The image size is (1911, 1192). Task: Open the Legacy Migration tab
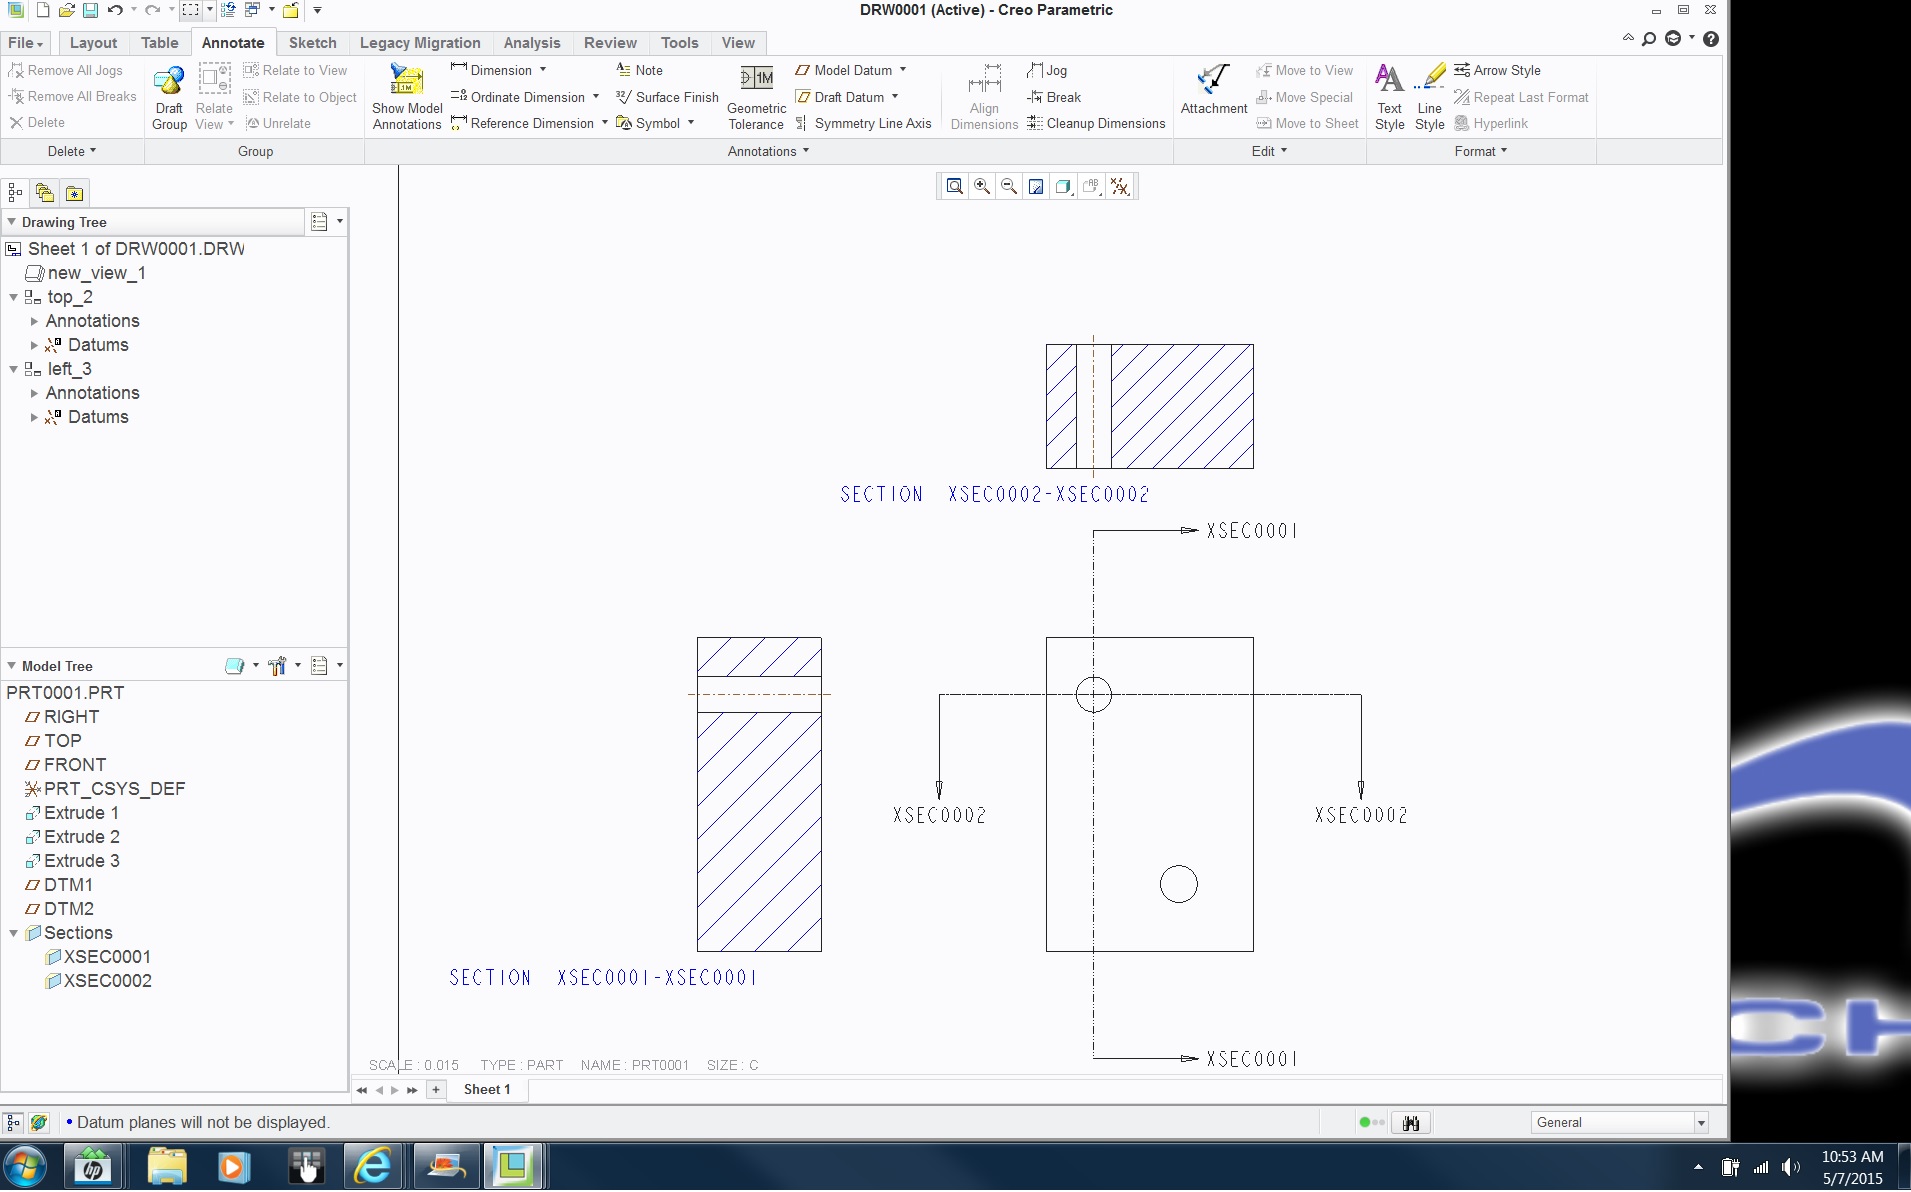click(x=420, y=43)
